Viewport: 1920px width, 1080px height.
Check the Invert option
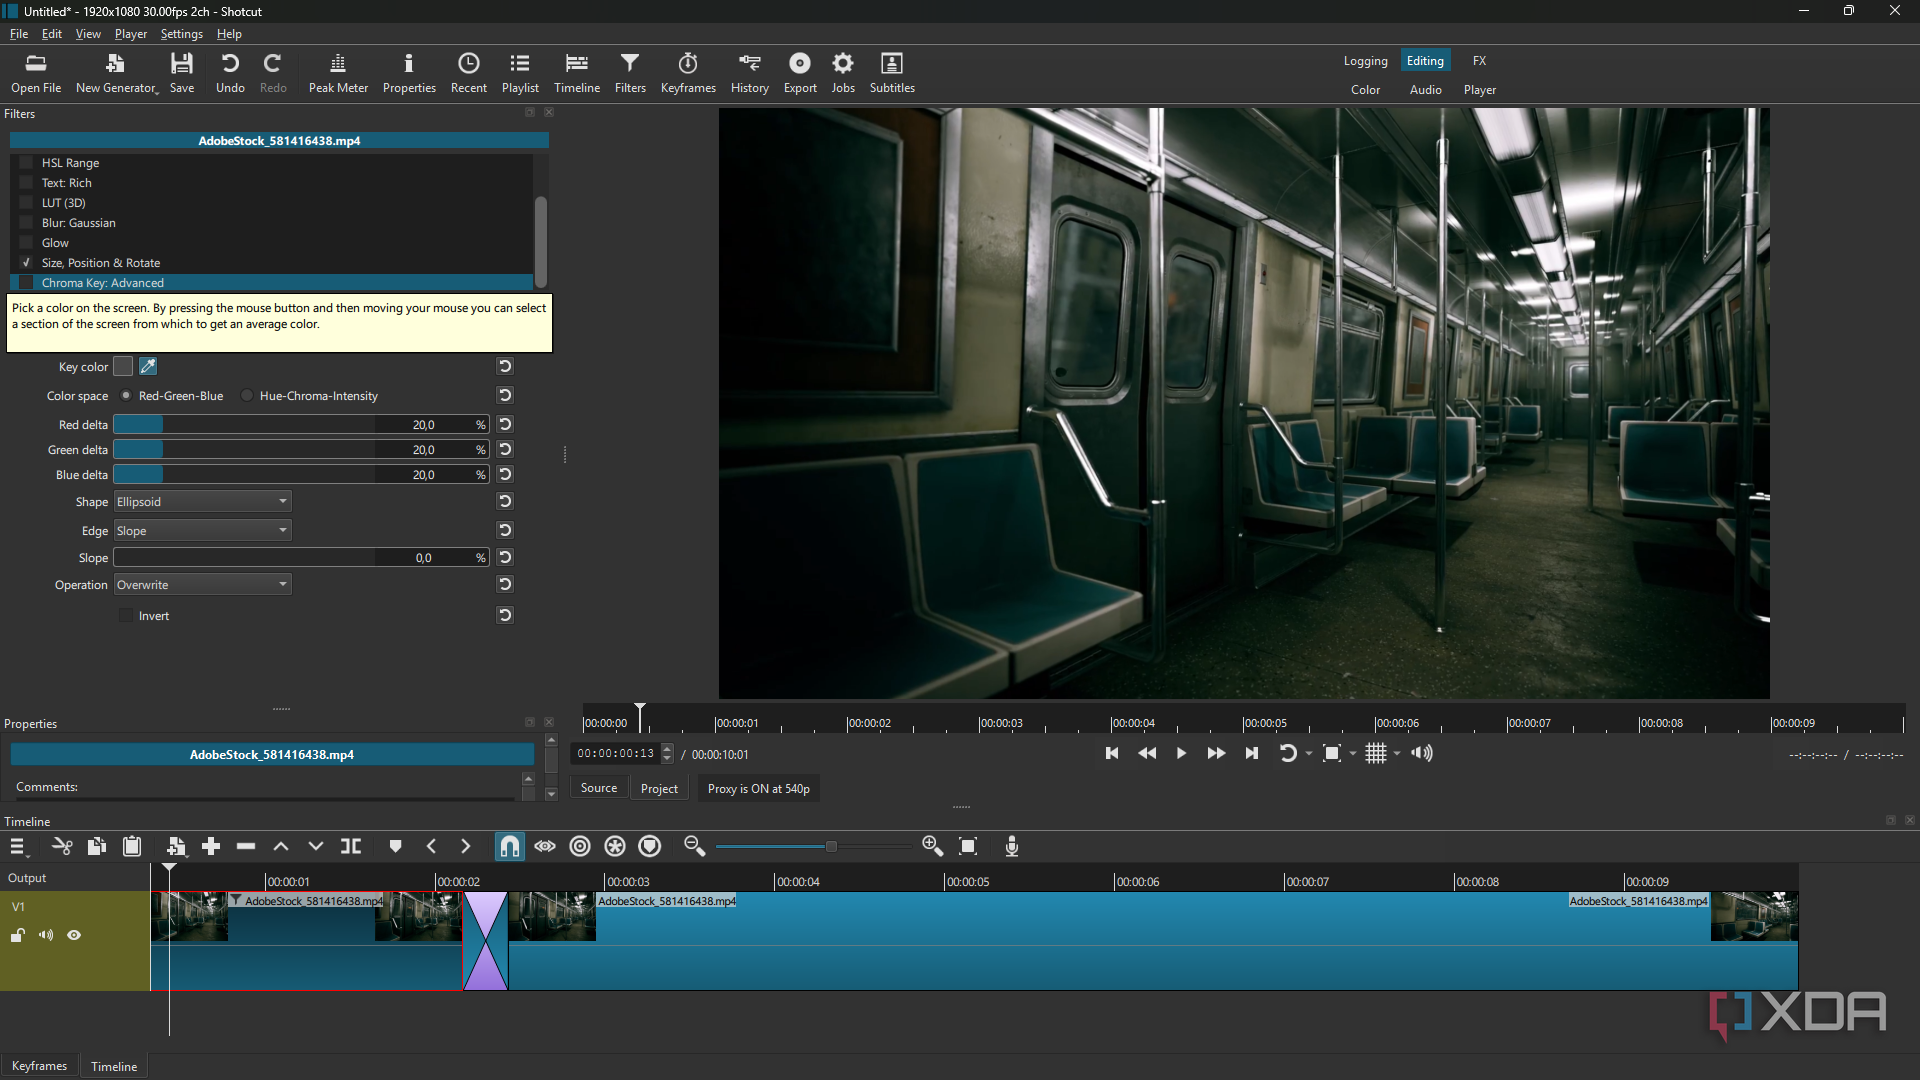click(x=126, y=616)
